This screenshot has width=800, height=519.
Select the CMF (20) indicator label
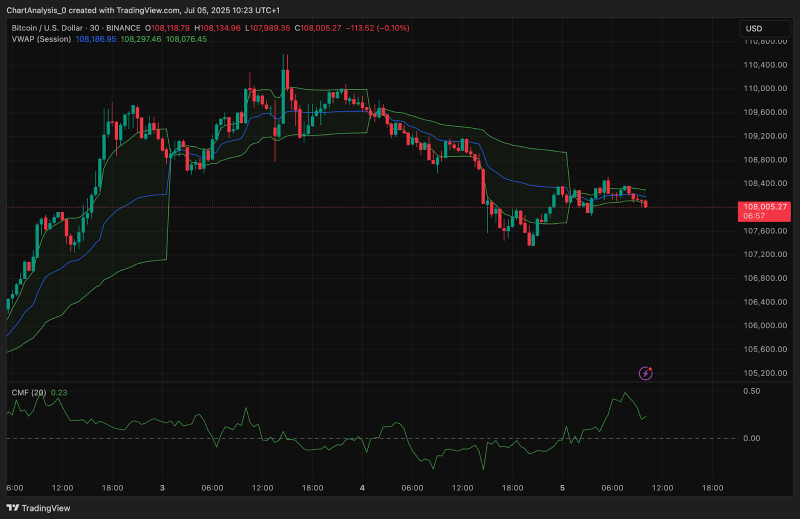(x=29, y=392)
